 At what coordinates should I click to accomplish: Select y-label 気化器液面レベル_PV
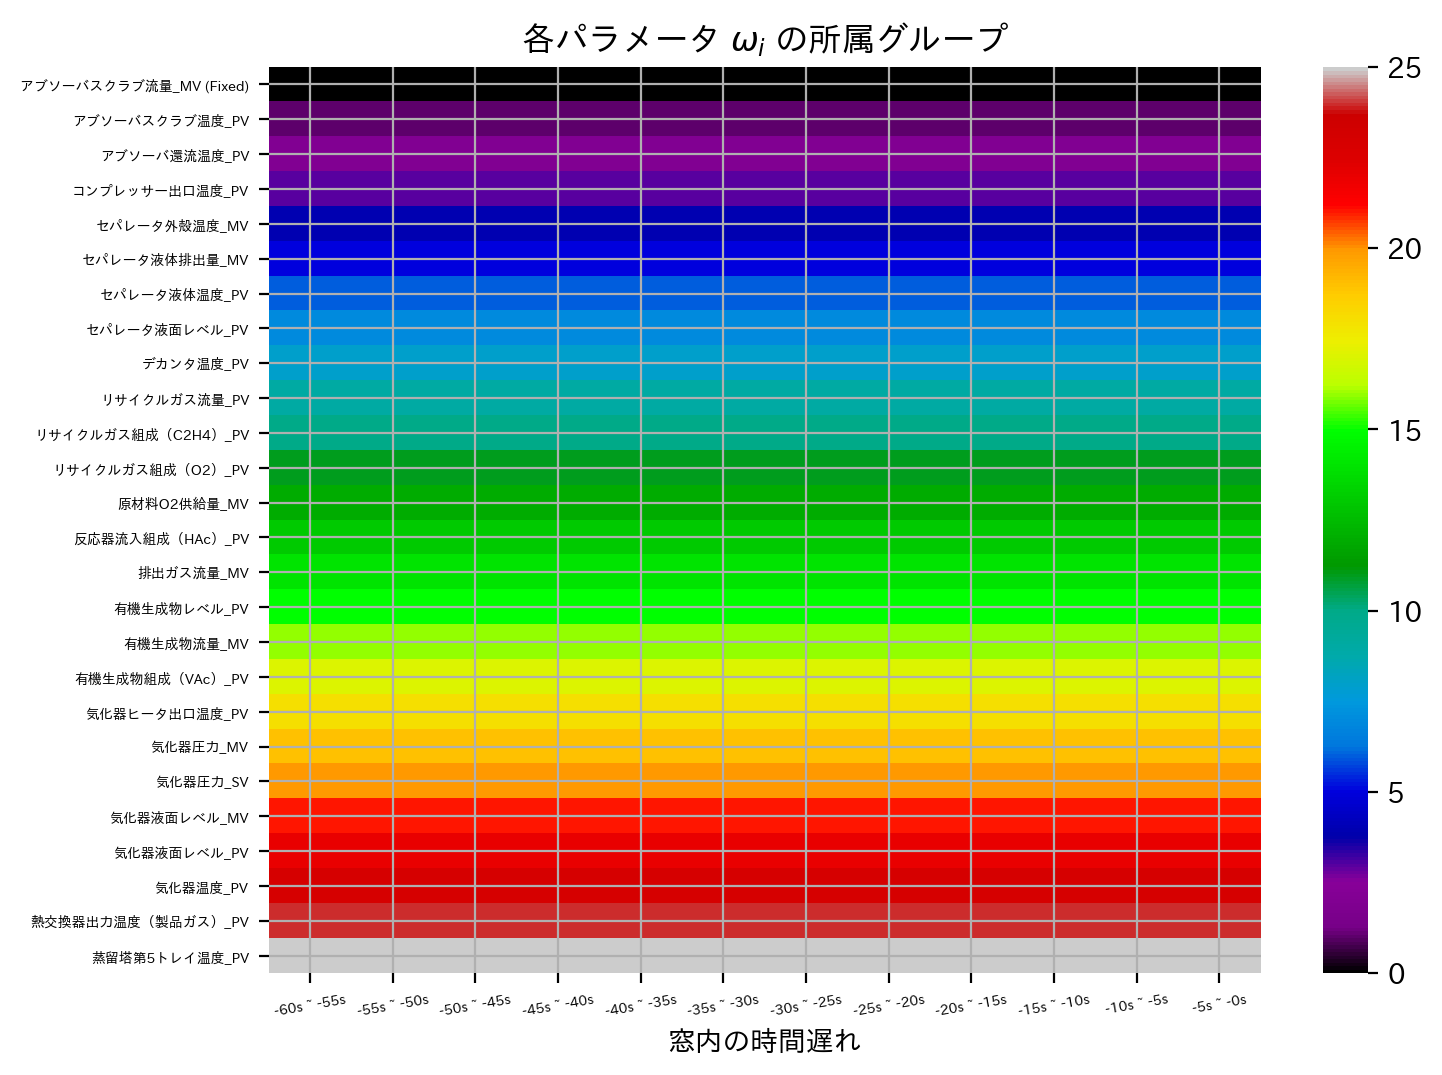coord(181,853)
